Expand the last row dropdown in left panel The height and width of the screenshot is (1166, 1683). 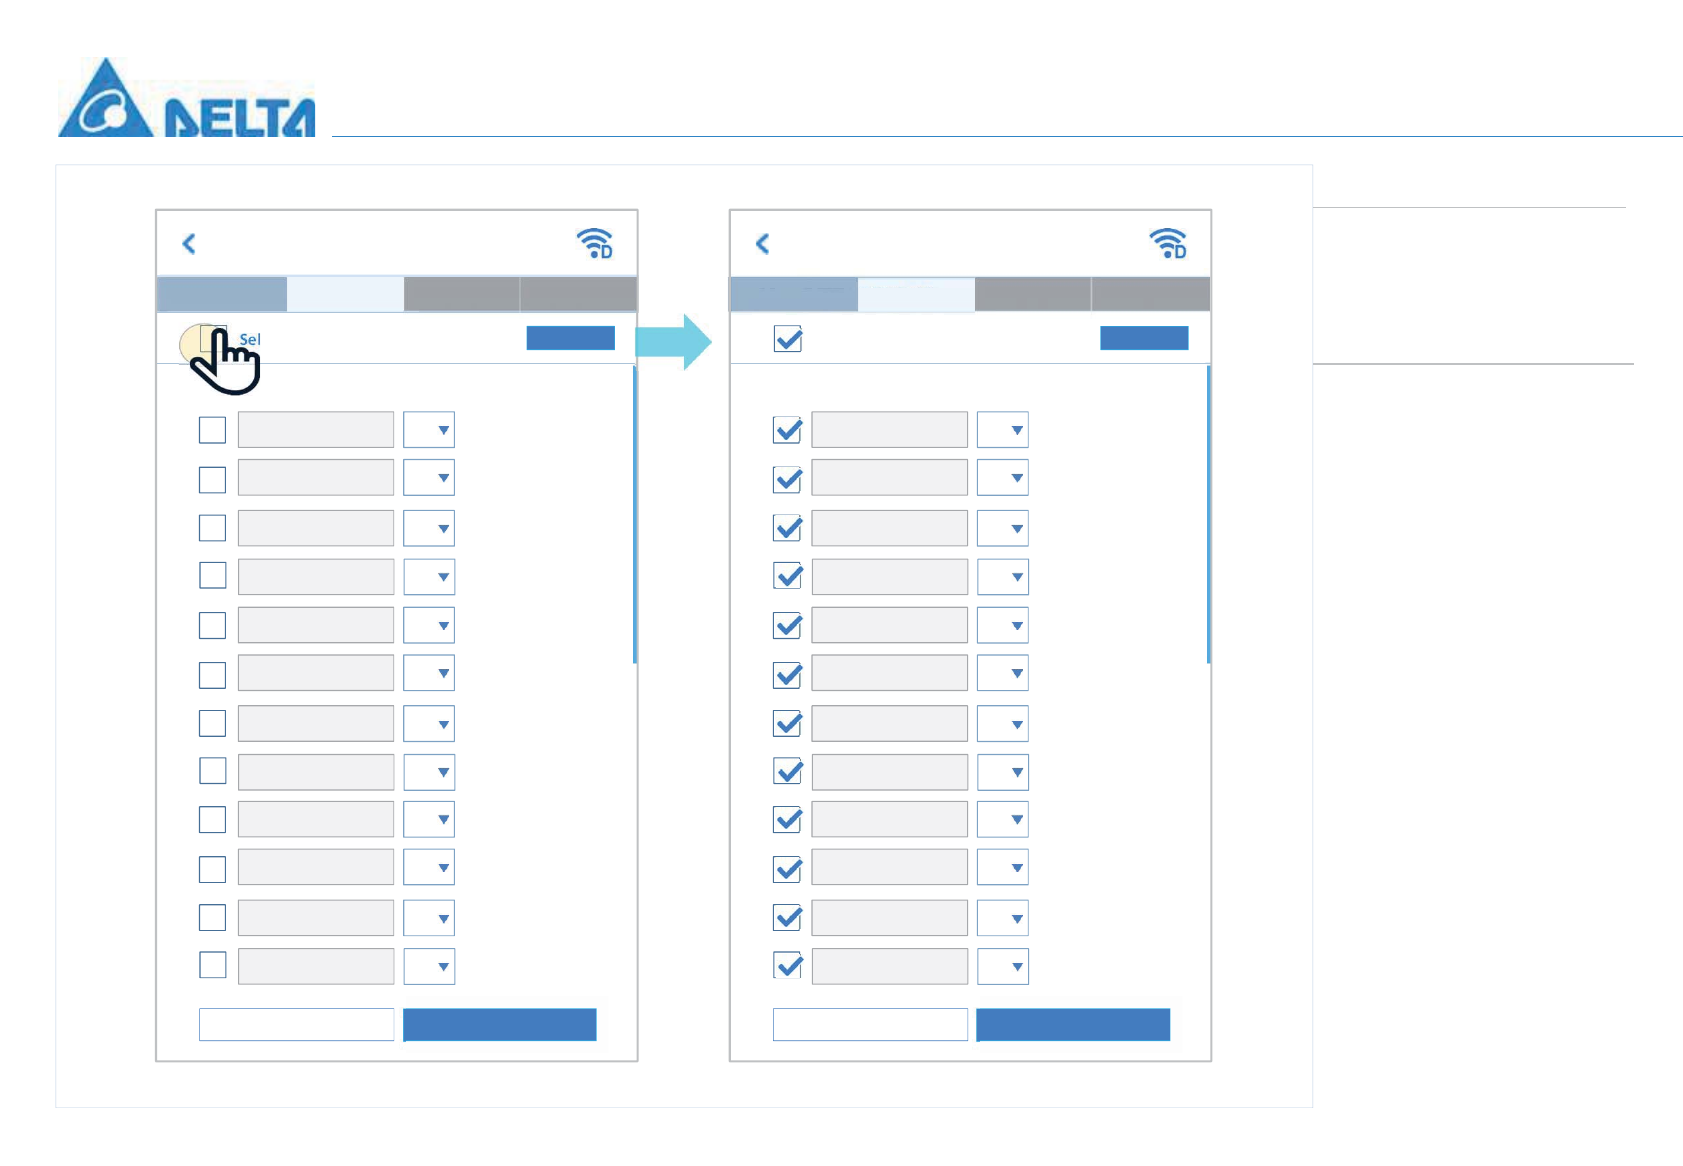coord(430,966)
